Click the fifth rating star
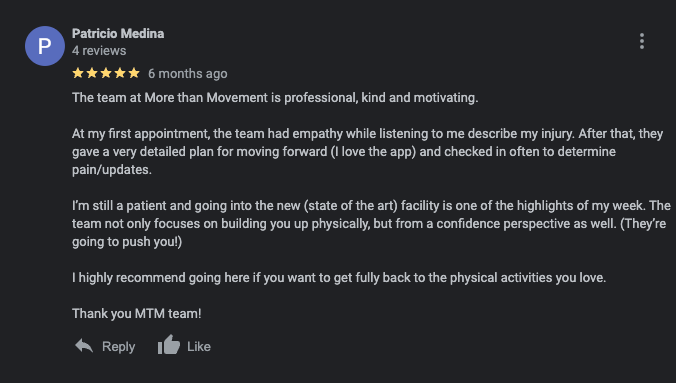The image size is (676, 383). coord(134,73)
